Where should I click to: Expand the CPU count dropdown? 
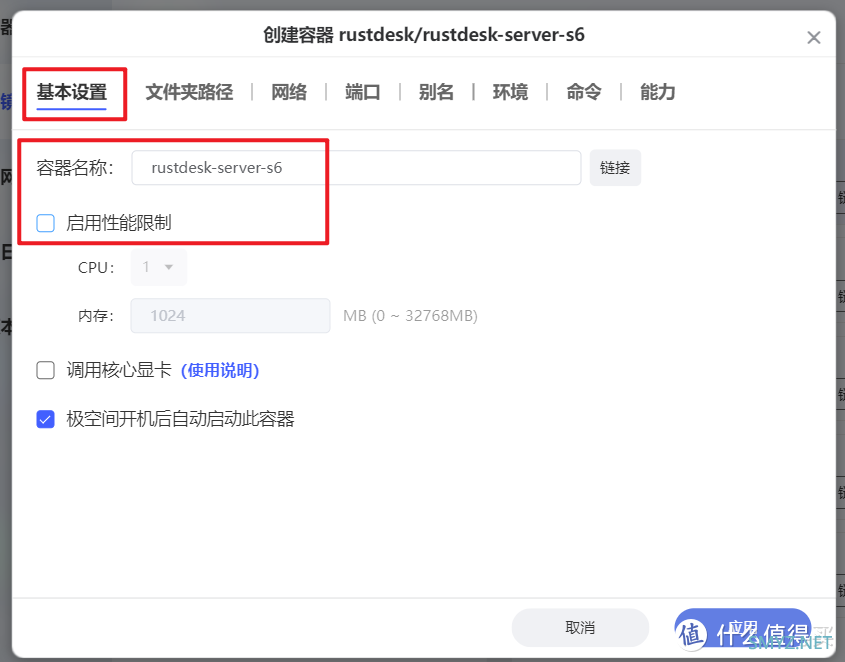click(158, 267)
